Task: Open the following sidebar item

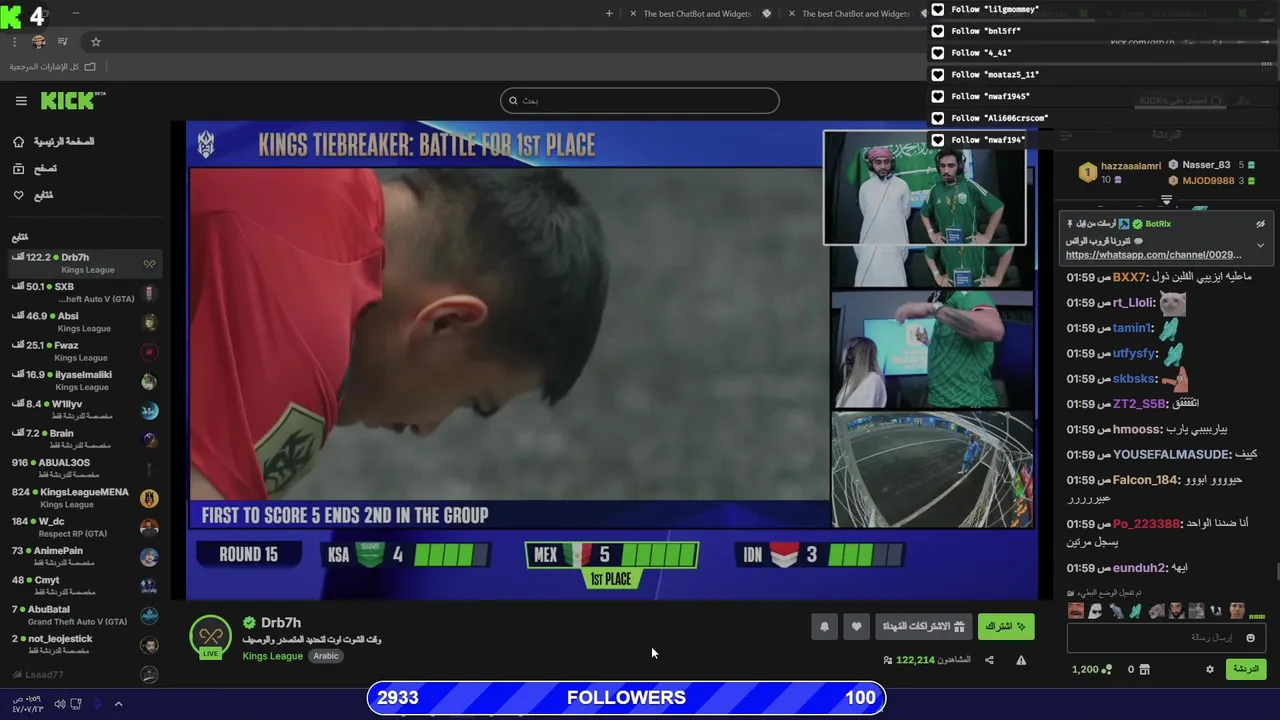Action: click(x=33, y=195)
